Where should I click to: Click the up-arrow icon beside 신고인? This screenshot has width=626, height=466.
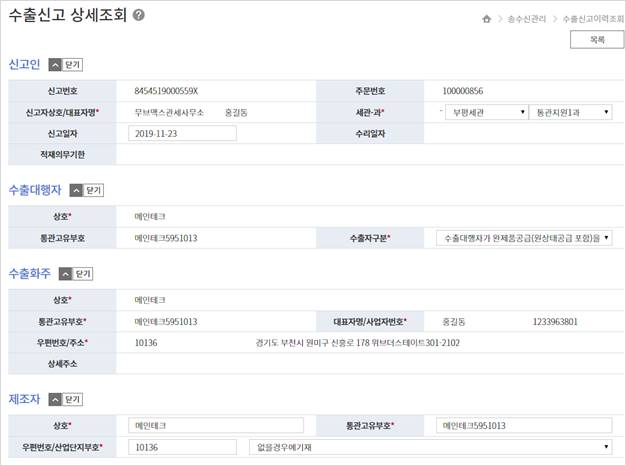tap(55, 64)
